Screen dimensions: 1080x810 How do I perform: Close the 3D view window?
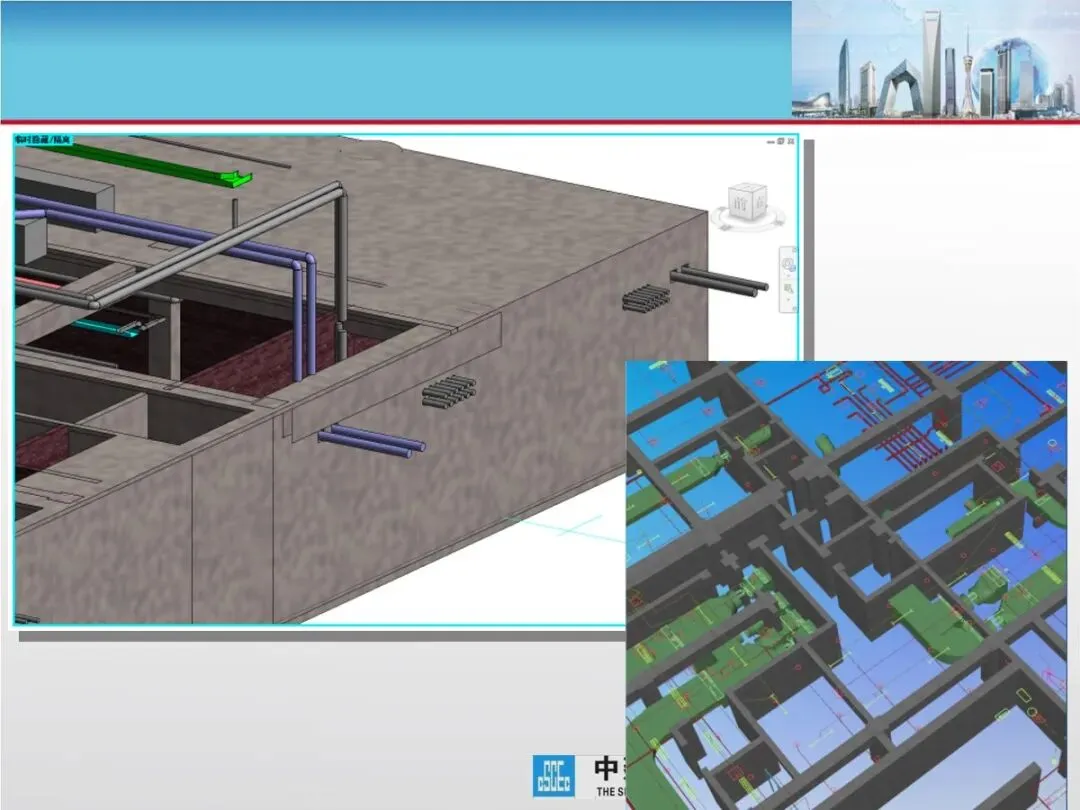point(791,141)
